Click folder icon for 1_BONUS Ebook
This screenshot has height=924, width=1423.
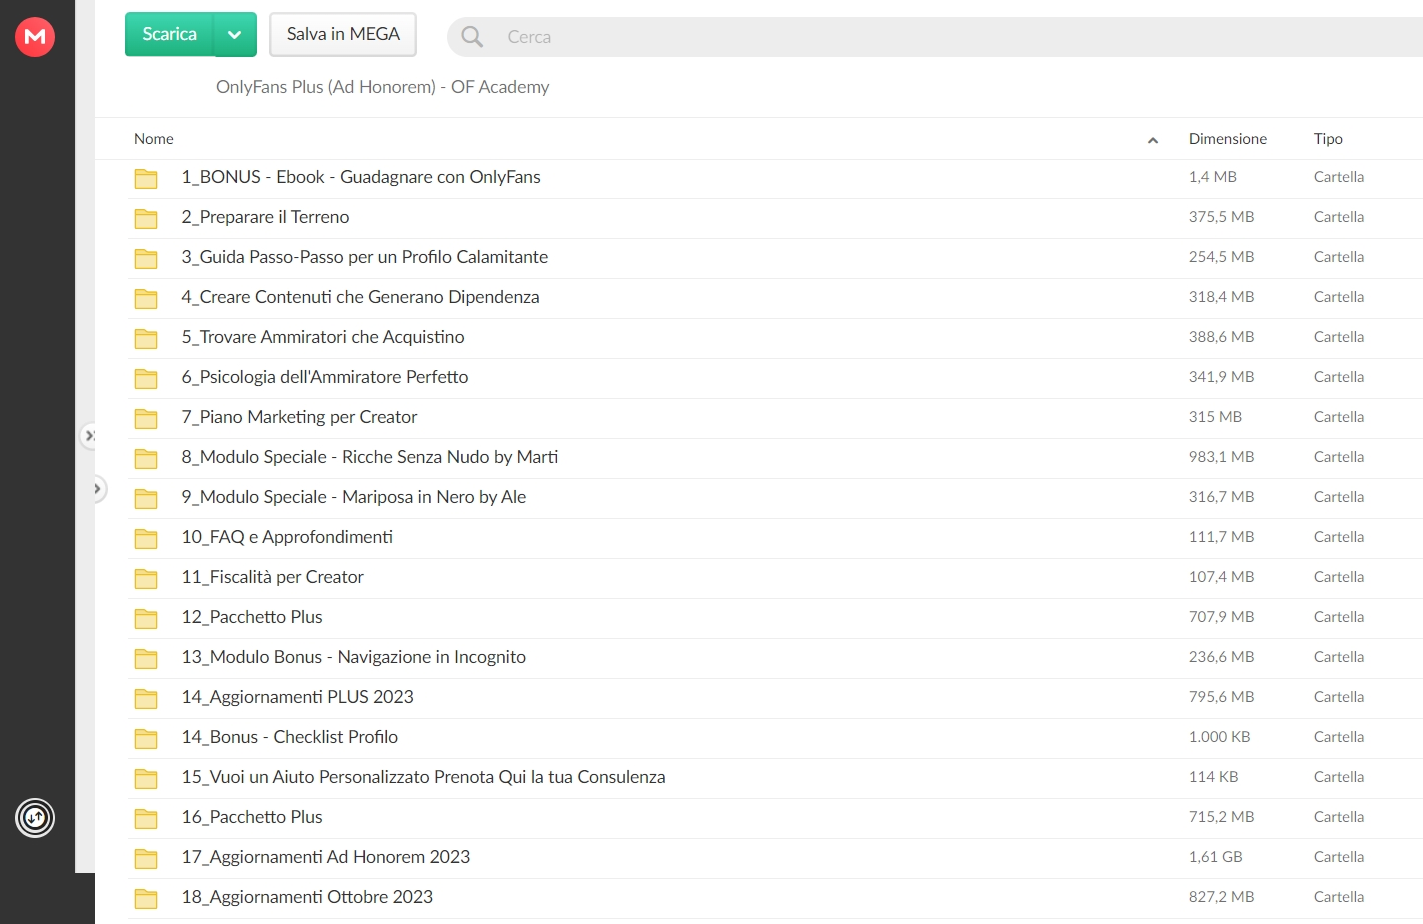(x=146, y=178)
